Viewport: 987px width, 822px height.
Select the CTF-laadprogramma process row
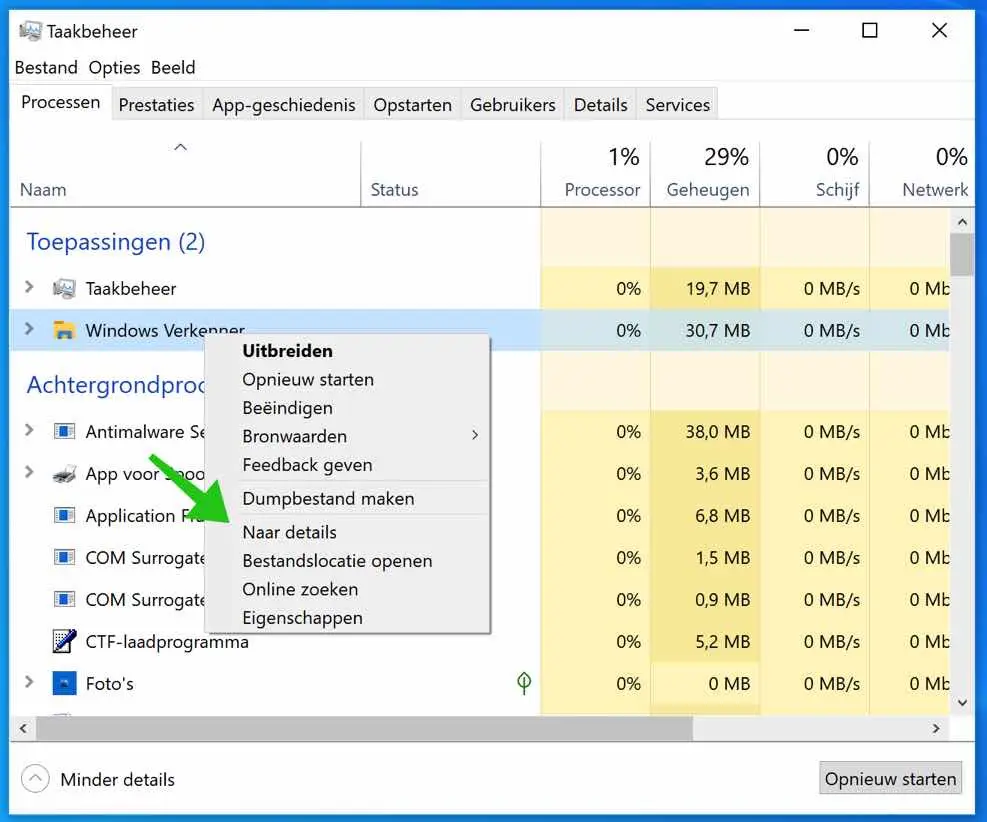click(480, 641)
